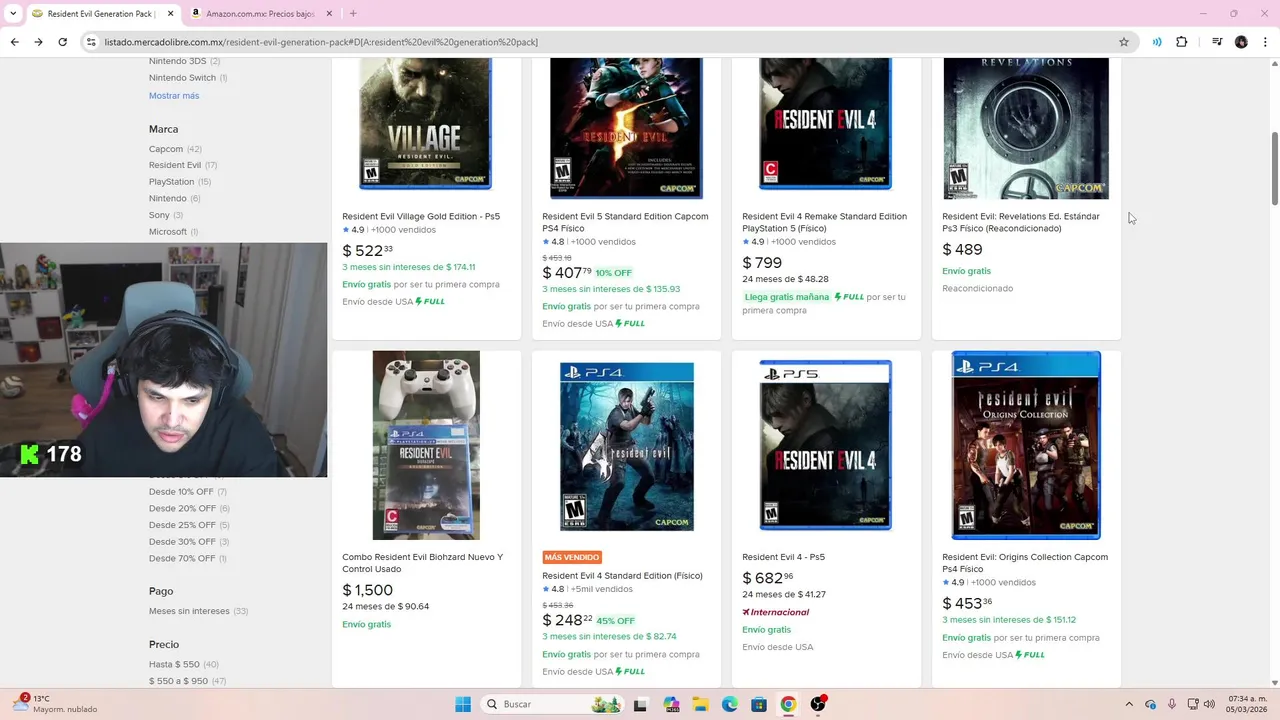1280x720 pixels.
Task: Open a new browser tab
Action: (x=353, y=13)
